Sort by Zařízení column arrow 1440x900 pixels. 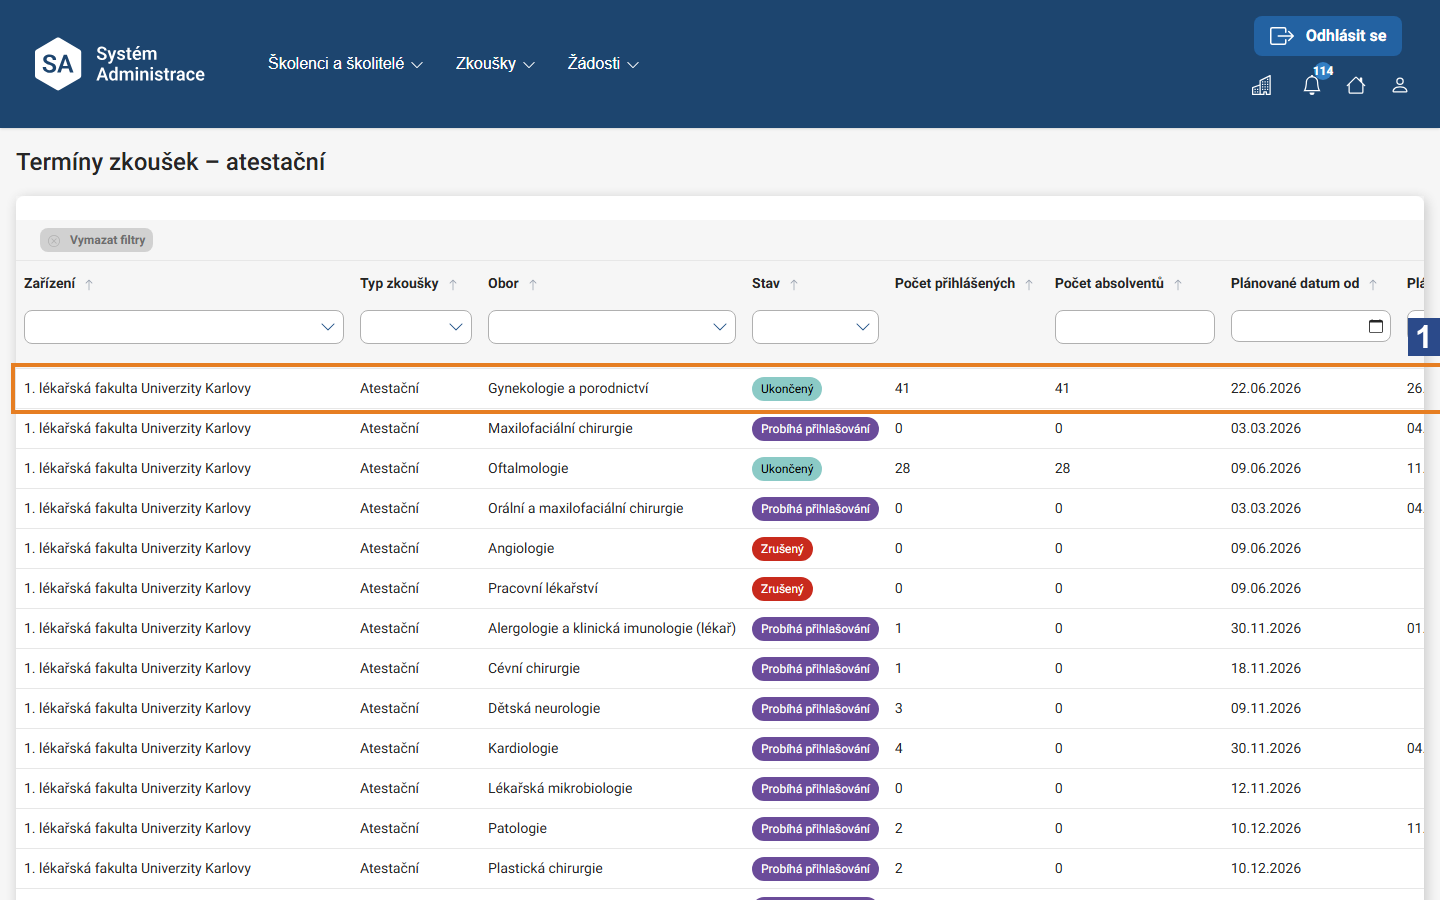[89, 284]
